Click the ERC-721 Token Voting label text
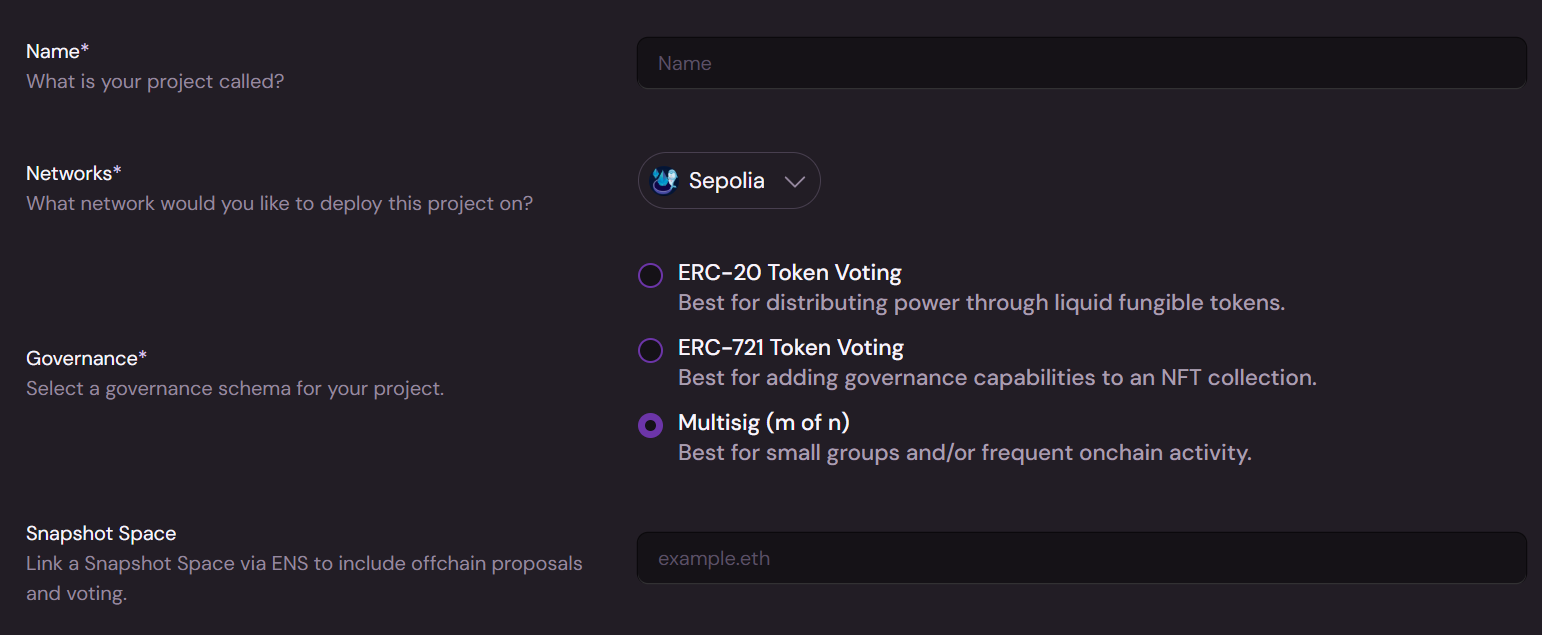The image size is (1542, 635). pyautogui.click(x=790, y=348)
